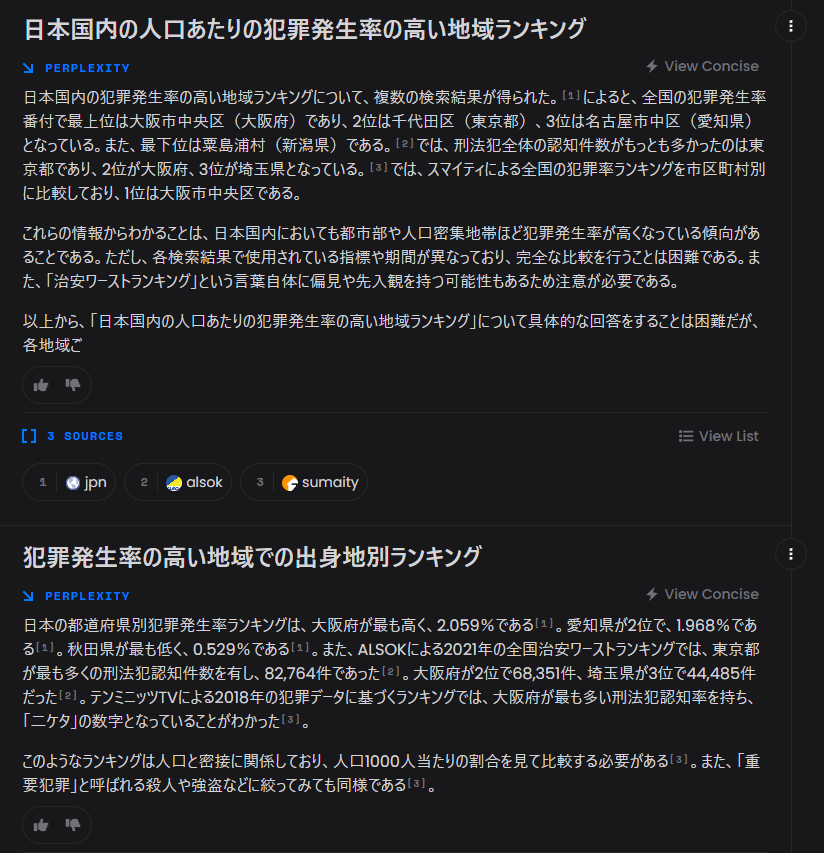Screen dimensions: 824x853
Task: Toggle sources to View List
Action: click(x=718, y=436)
